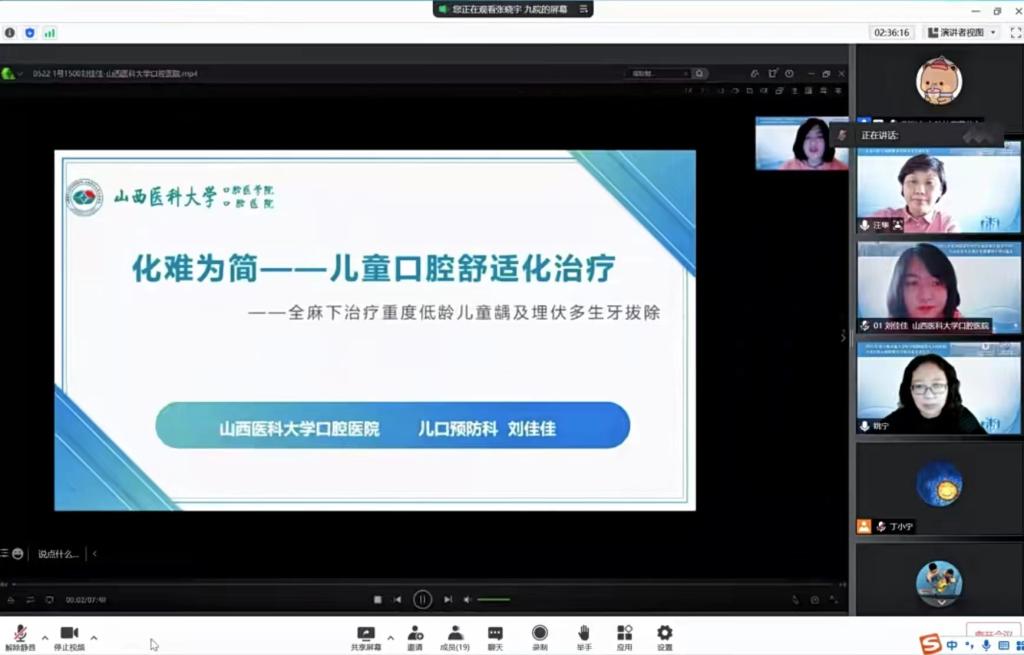Open the 邀请 invite panel
Screen dimensions: 1024x655
click(x=415, y=638)
